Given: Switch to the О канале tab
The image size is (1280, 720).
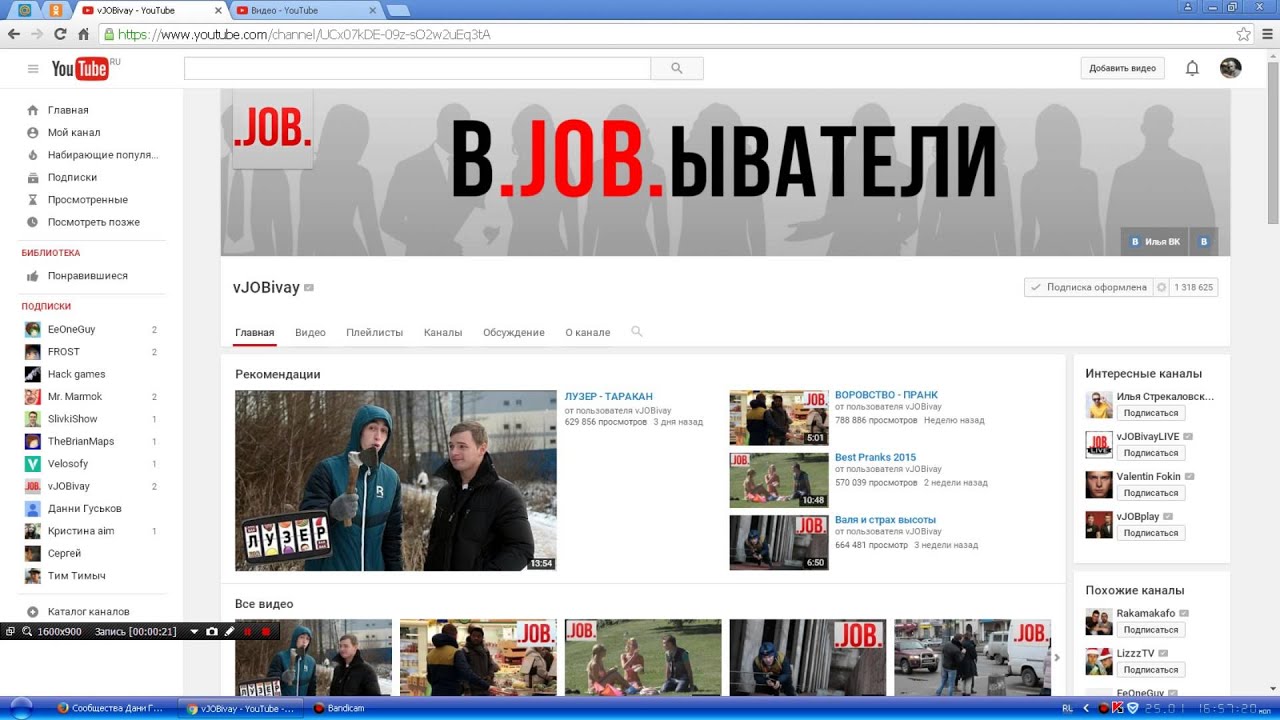Looking at the screenshot, I should (x=587, y=332).
